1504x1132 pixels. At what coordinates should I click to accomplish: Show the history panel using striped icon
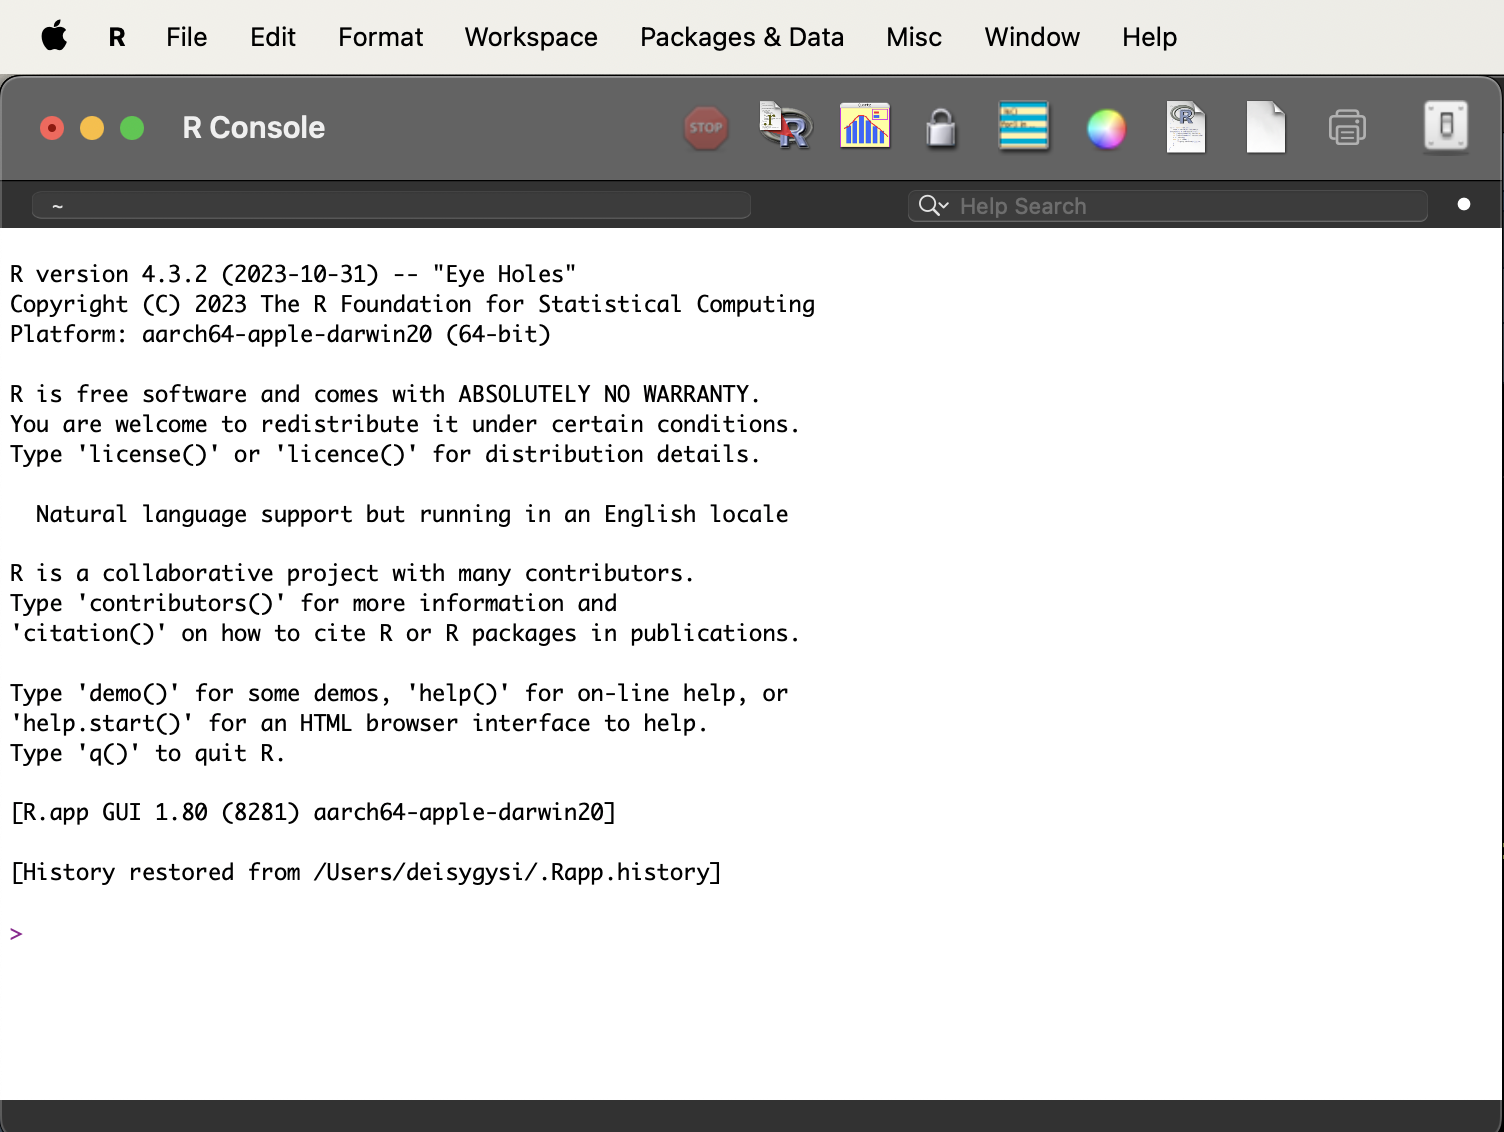[x=1024, y=126]
